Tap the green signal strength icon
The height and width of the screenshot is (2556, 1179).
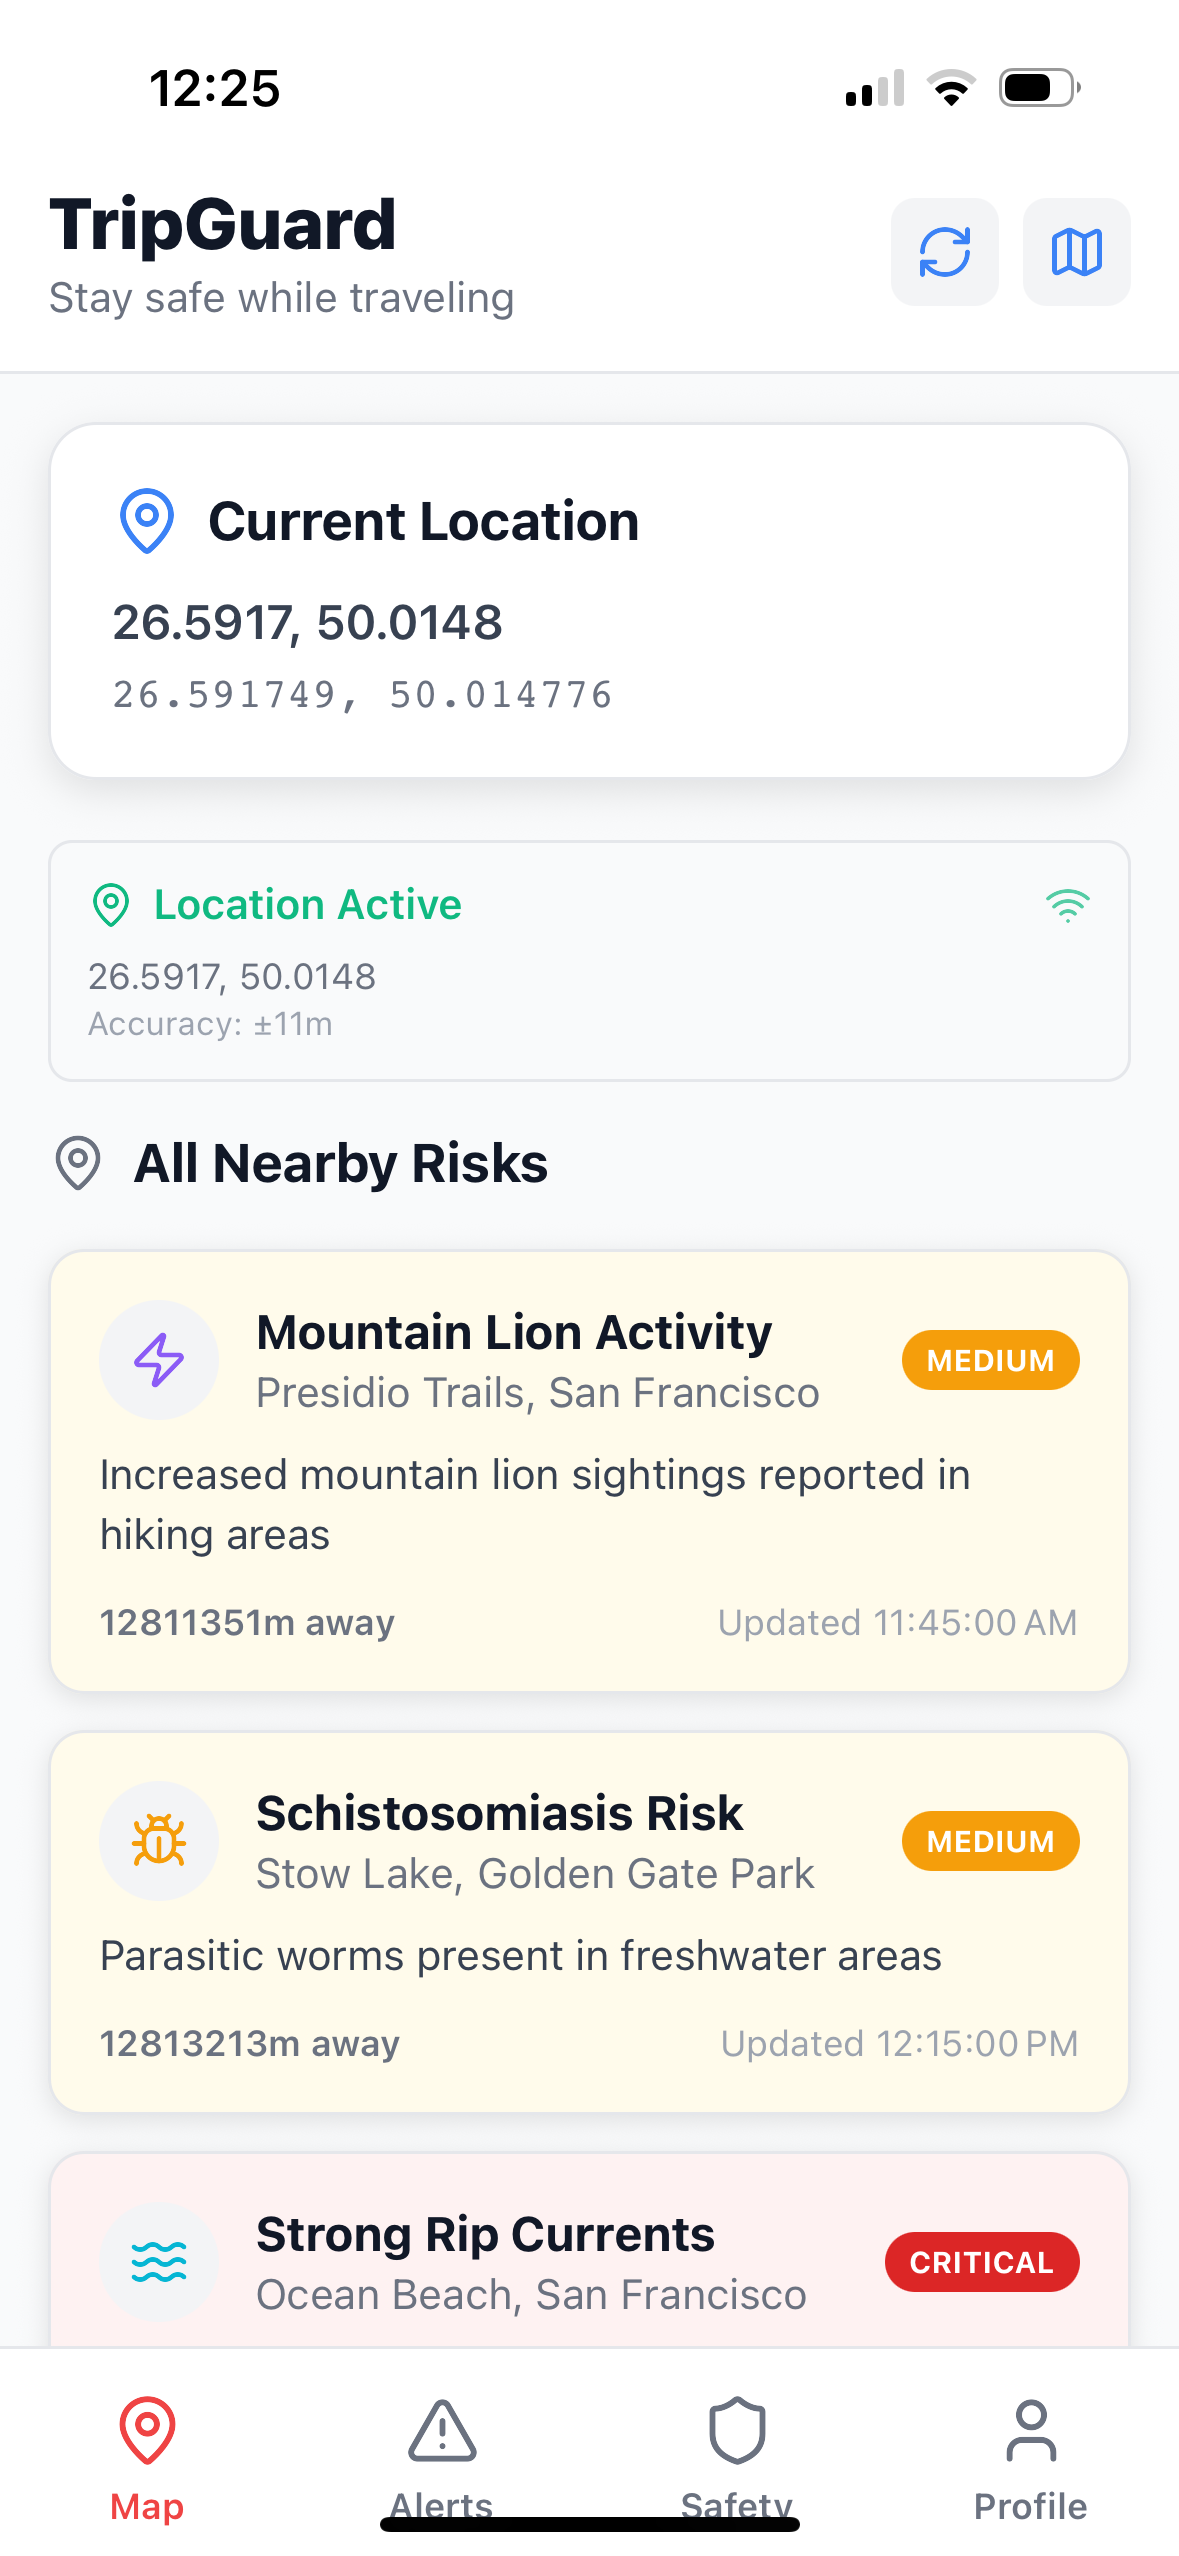click(x=1067, y=905)
